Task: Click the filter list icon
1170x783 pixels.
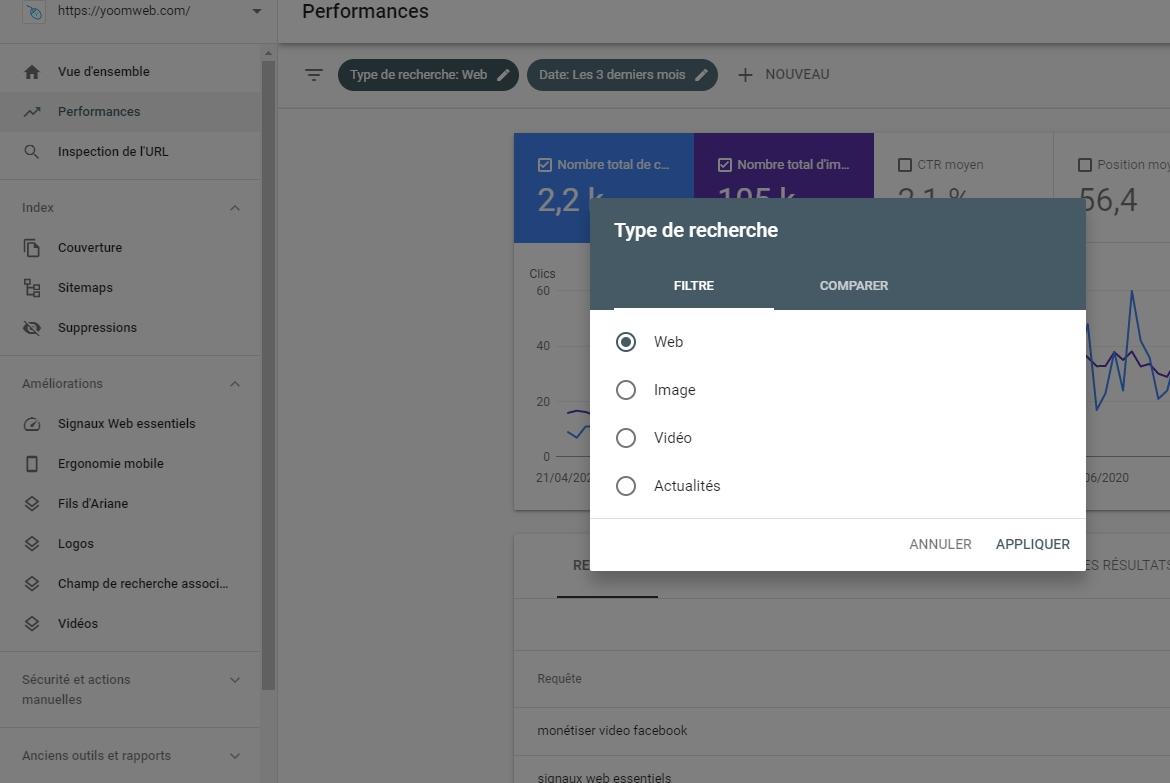Action: (314, 75)
